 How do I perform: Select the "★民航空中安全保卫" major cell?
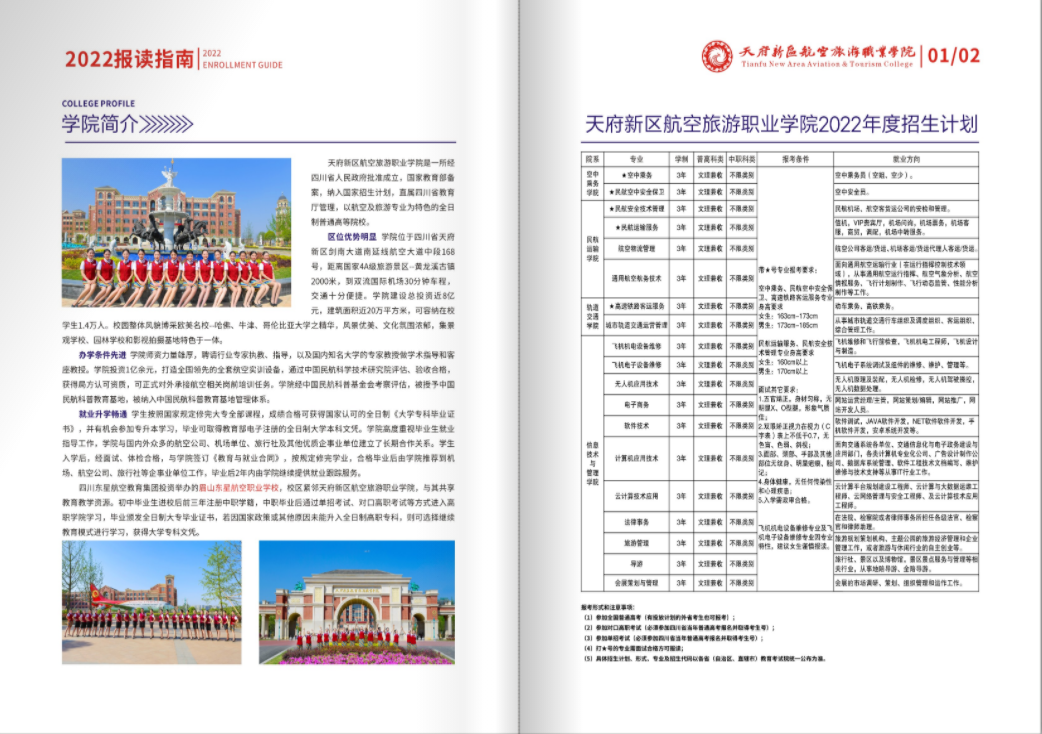point(637,192)
